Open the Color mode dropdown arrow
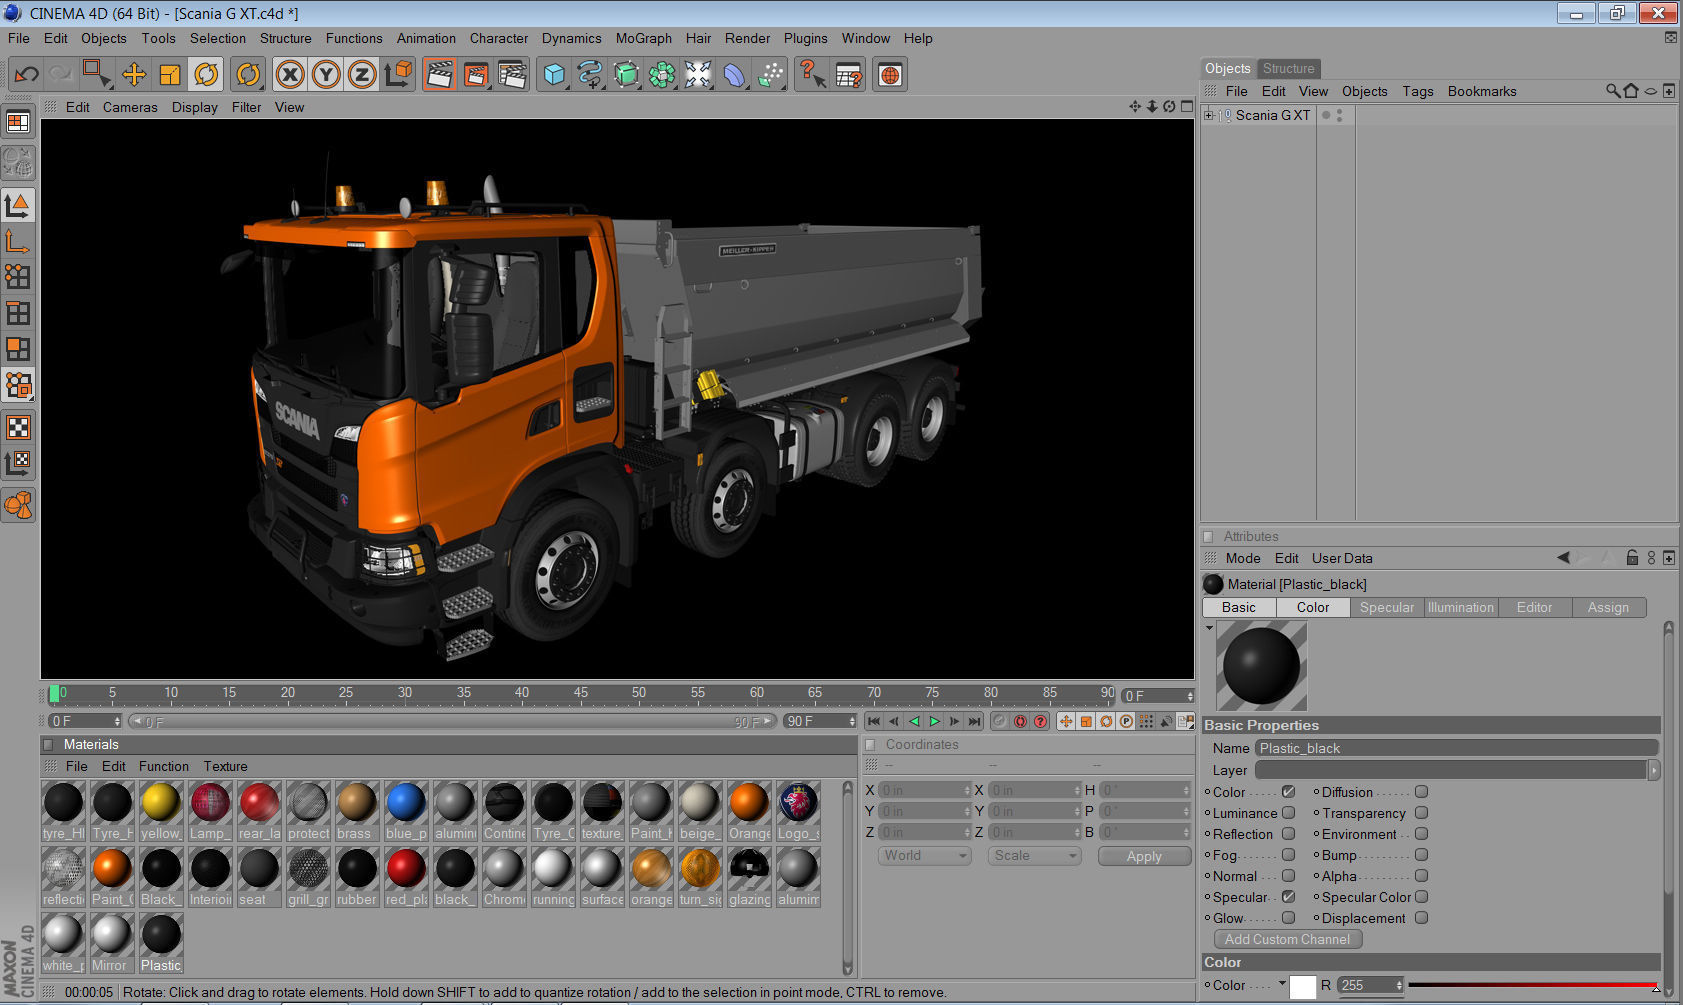 point(1281,984)
